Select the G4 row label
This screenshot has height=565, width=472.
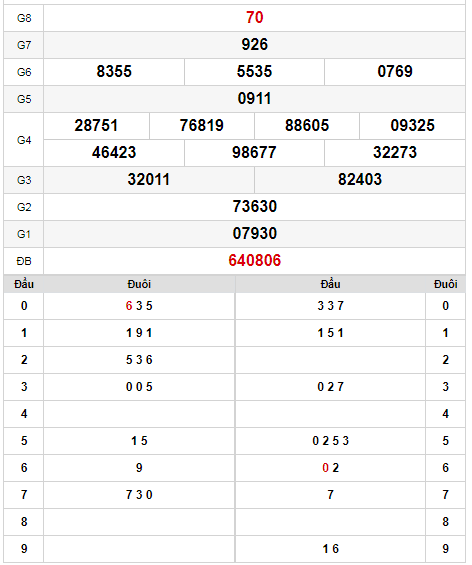click(24, 140)
